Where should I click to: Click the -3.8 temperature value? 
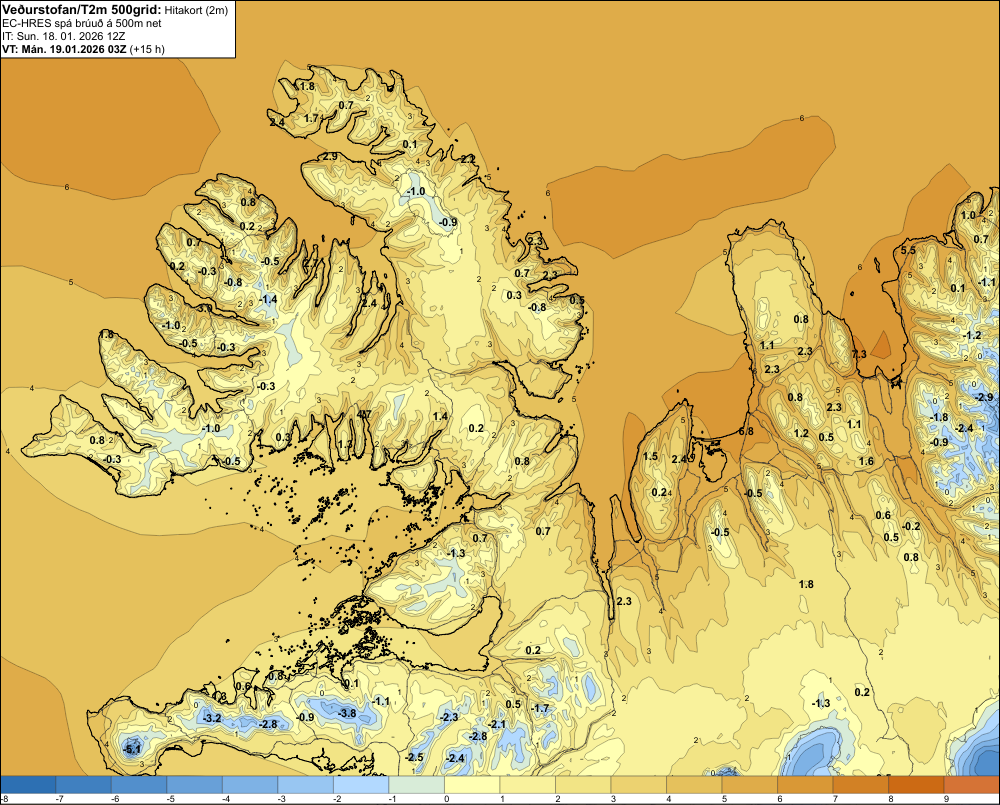coord(347,713)
